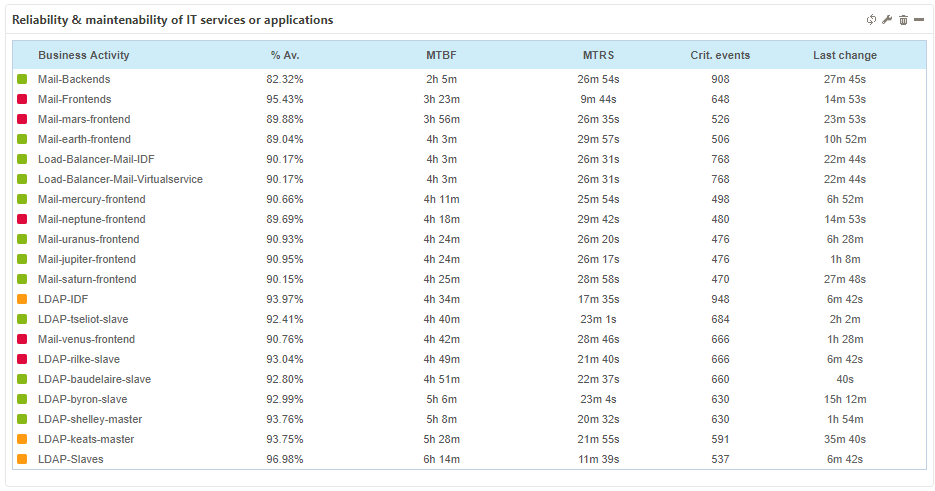Collapse the reliability widget panel
This screenshot has height=491, width=935.
(x=919, y=20)
